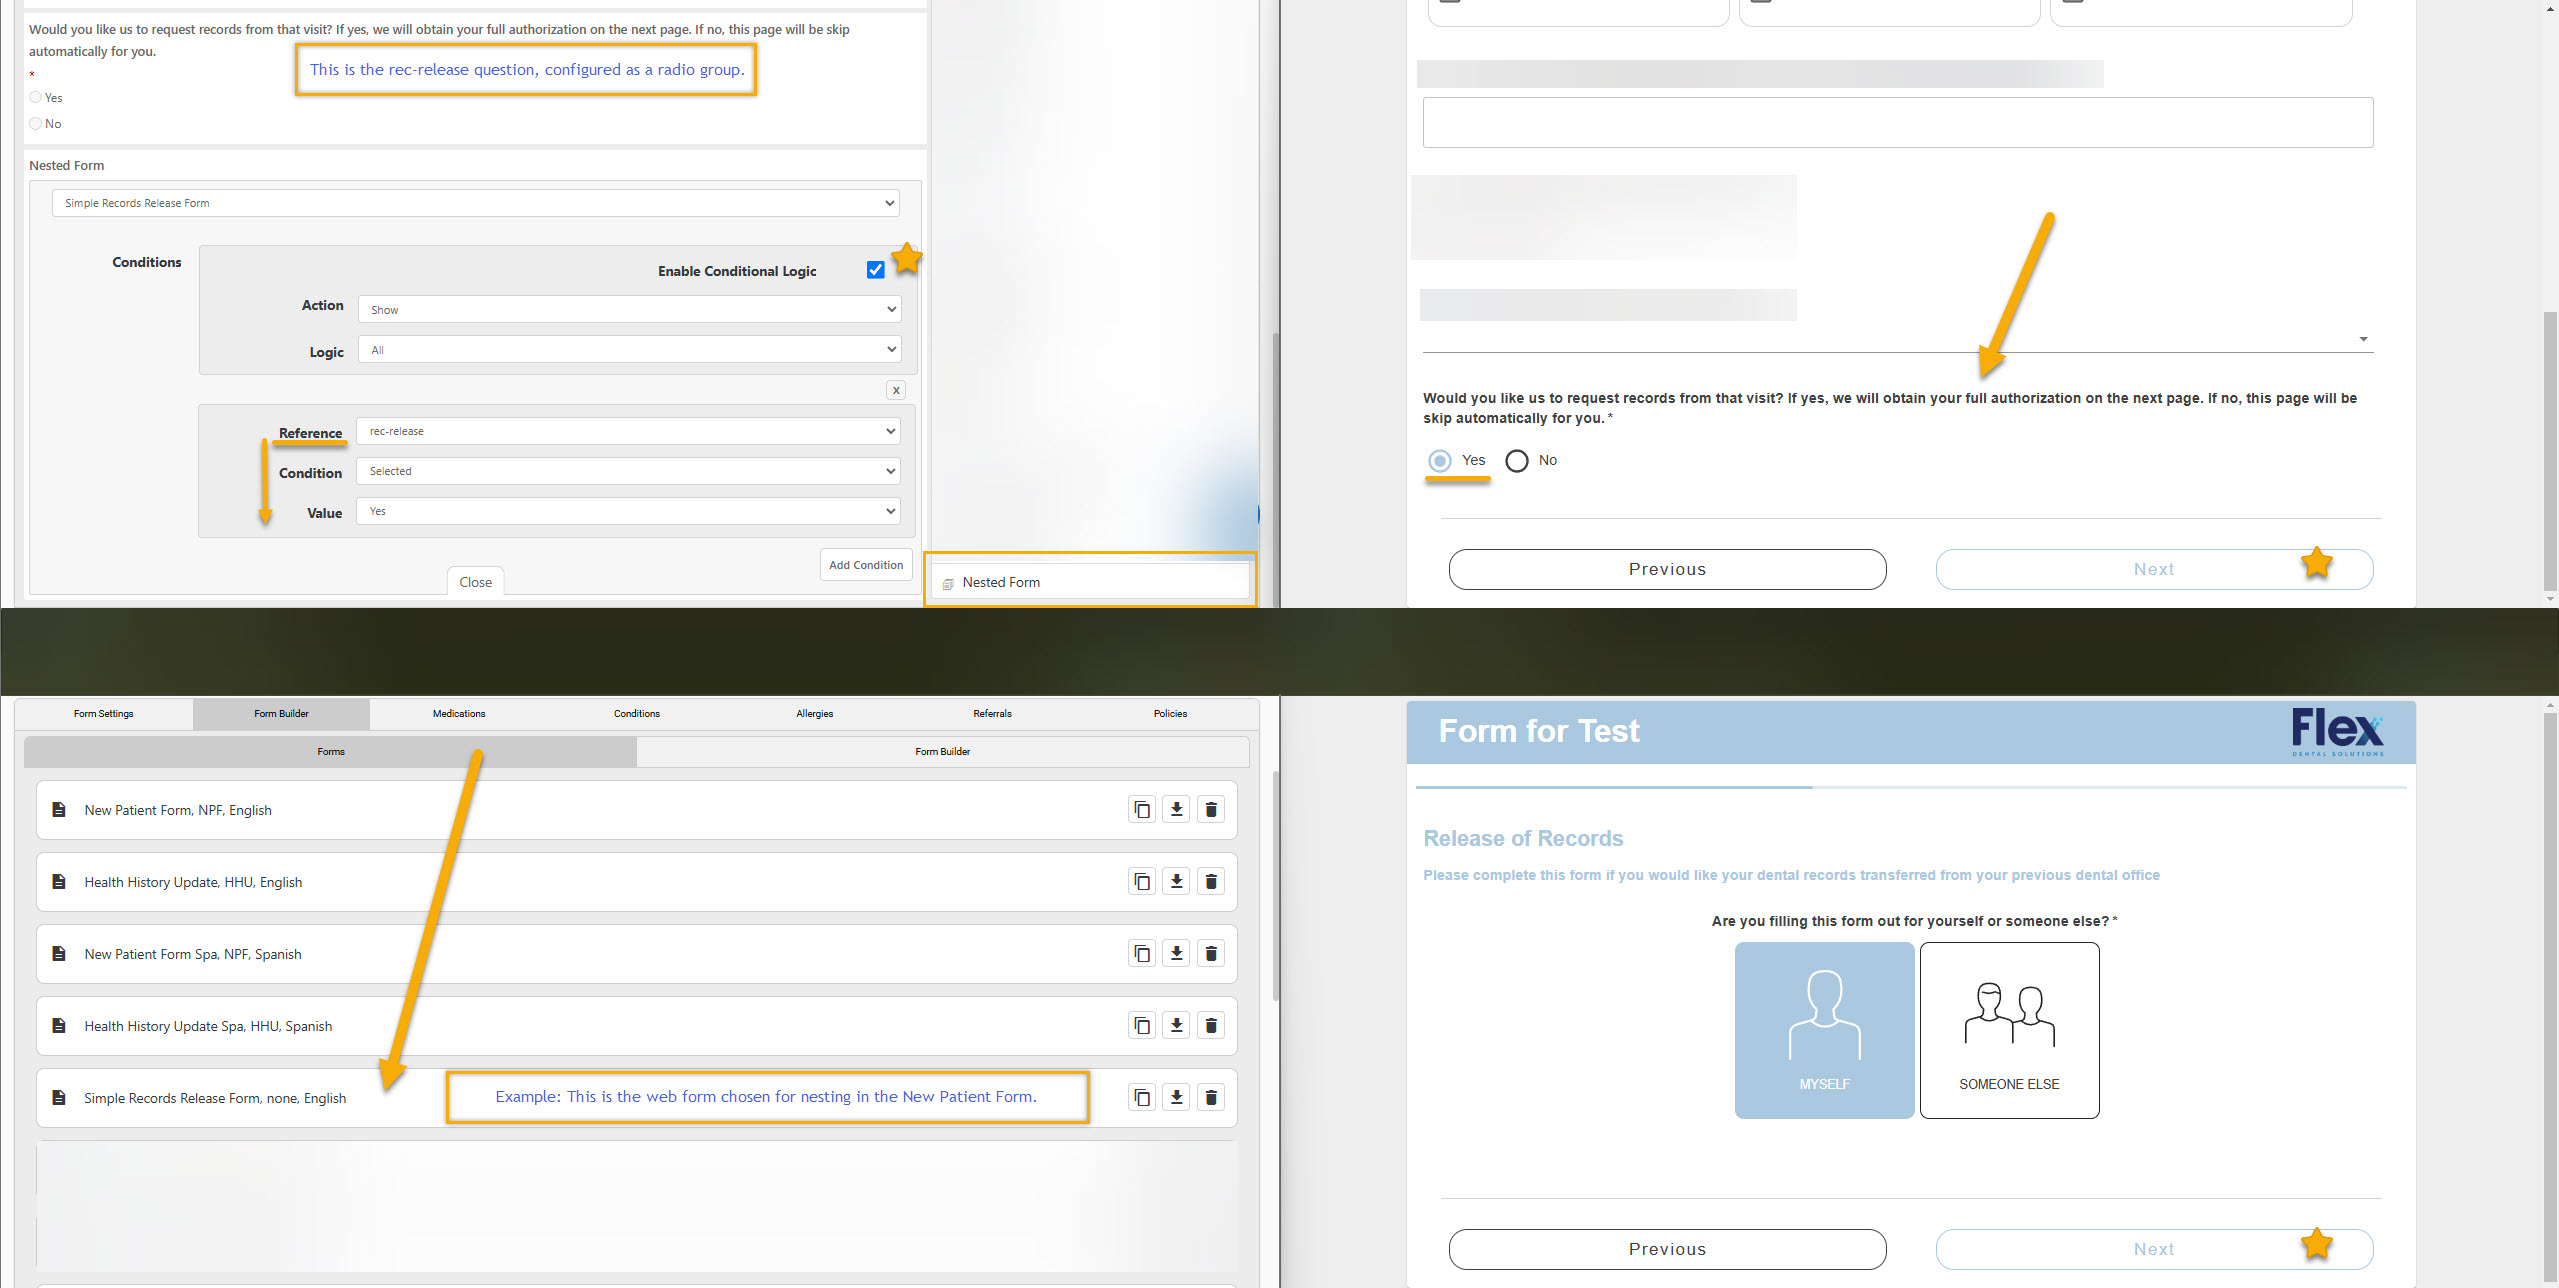Copy the New Patient Form Spa, NPF, Spanish form
Image resolution: width=2559 pixels, height=1288 pixels.
coord(1142,954)
